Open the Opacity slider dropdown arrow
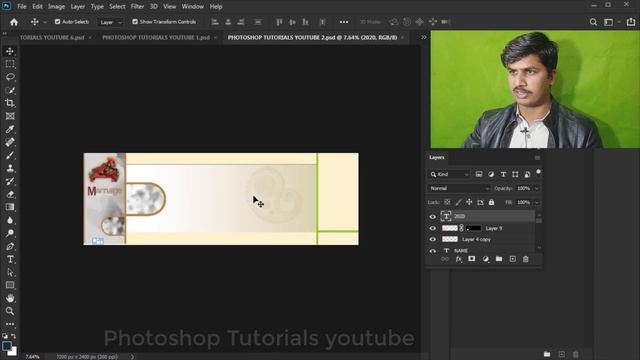Viewport: 640px width, 360px height. pos(537,189)
